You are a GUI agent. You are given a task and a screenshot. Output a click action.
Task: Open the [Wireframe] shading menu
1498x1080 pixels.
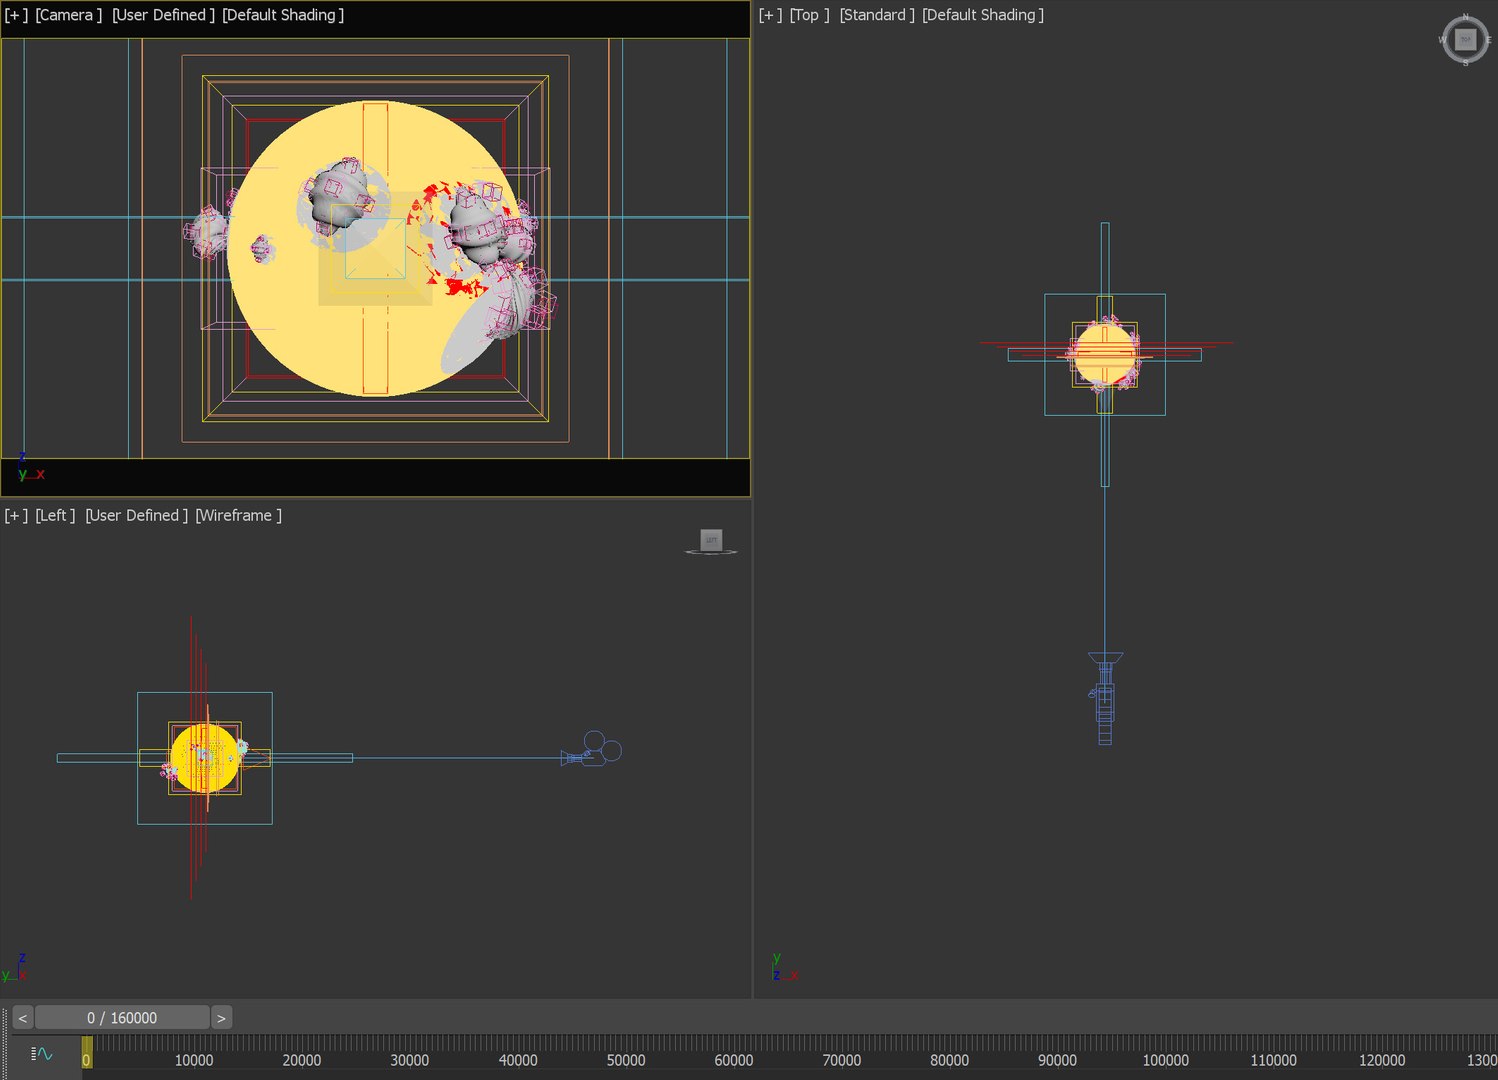pos(239,515)
